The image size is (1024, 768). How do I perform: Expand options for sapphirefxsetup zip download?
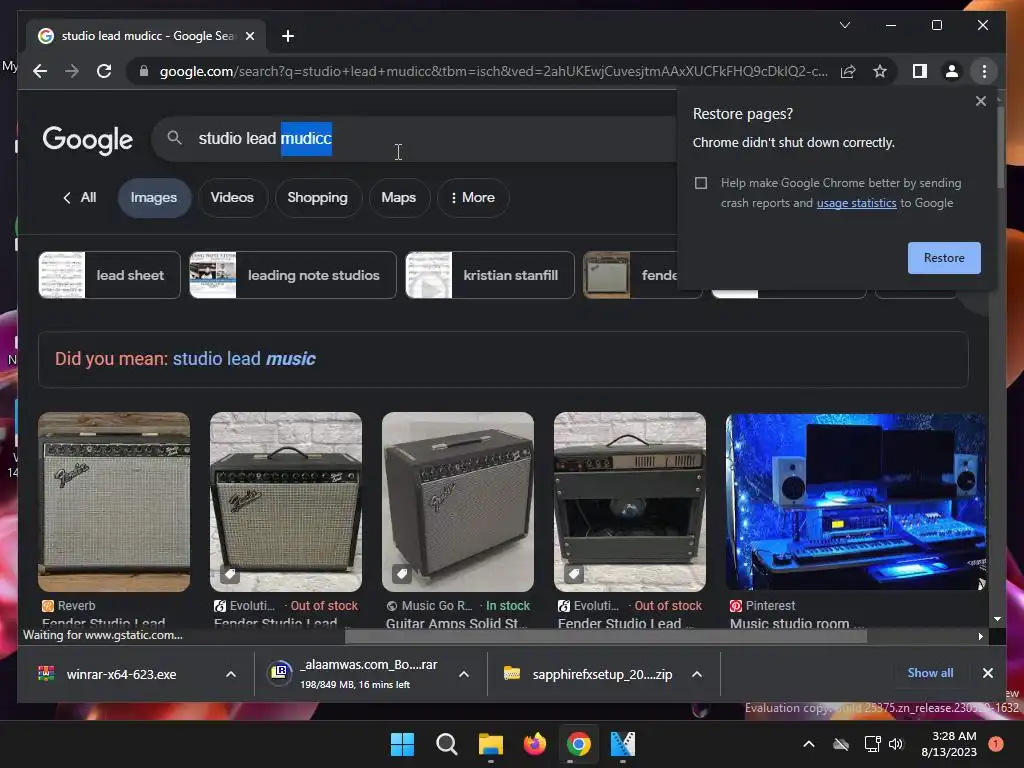(x=697, y=674)
